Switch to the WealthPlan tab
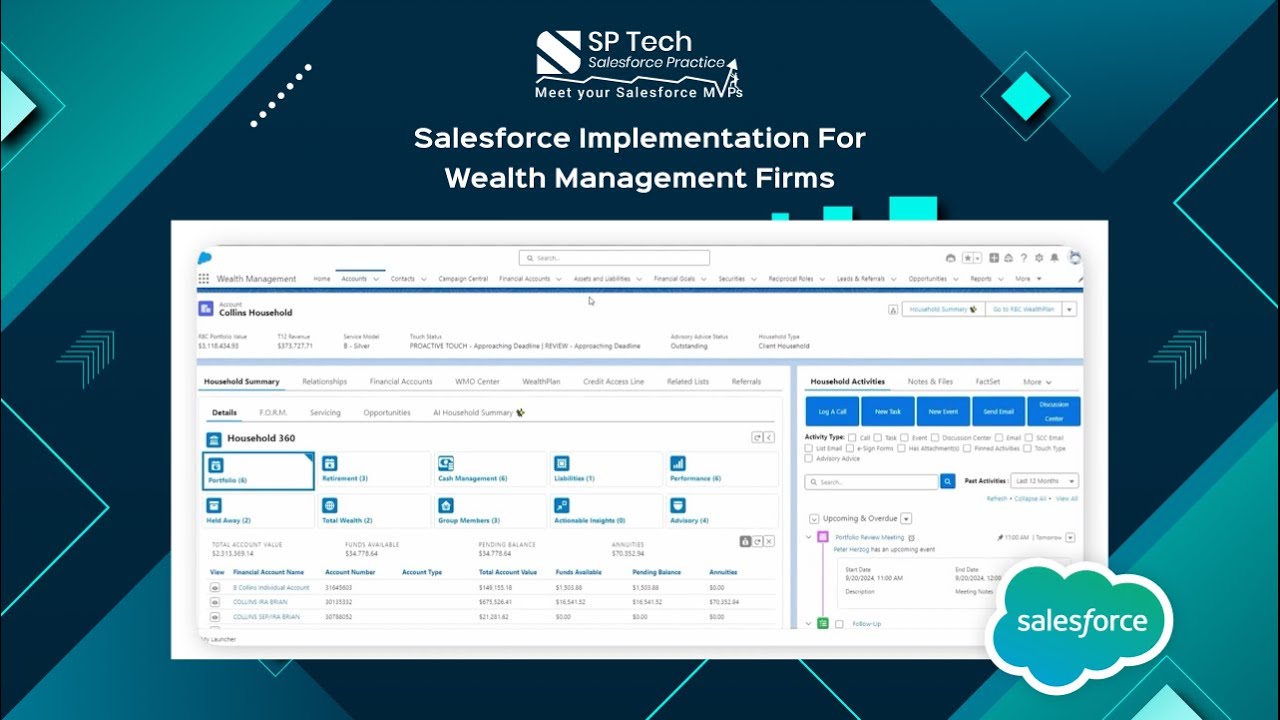Viewport: 1280px width, 720px height. [x=541, y=382]
